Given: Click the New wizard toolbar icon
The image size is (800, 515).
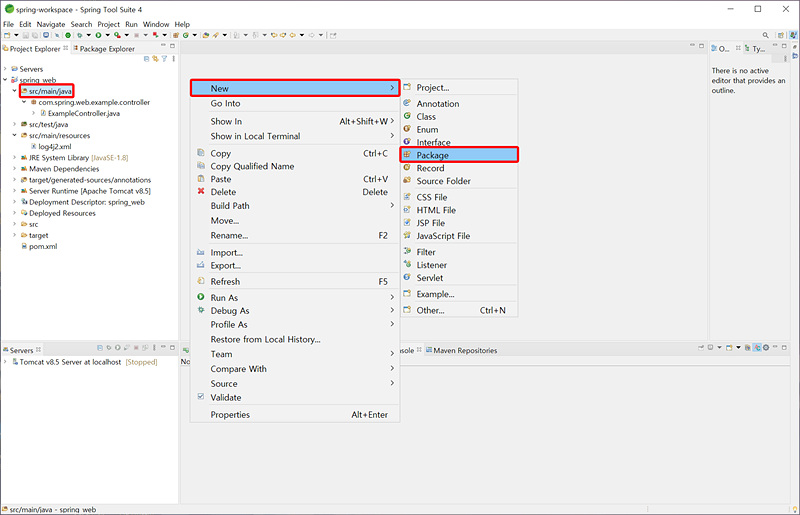Looking at the screenshot, I should click(7, 35).
